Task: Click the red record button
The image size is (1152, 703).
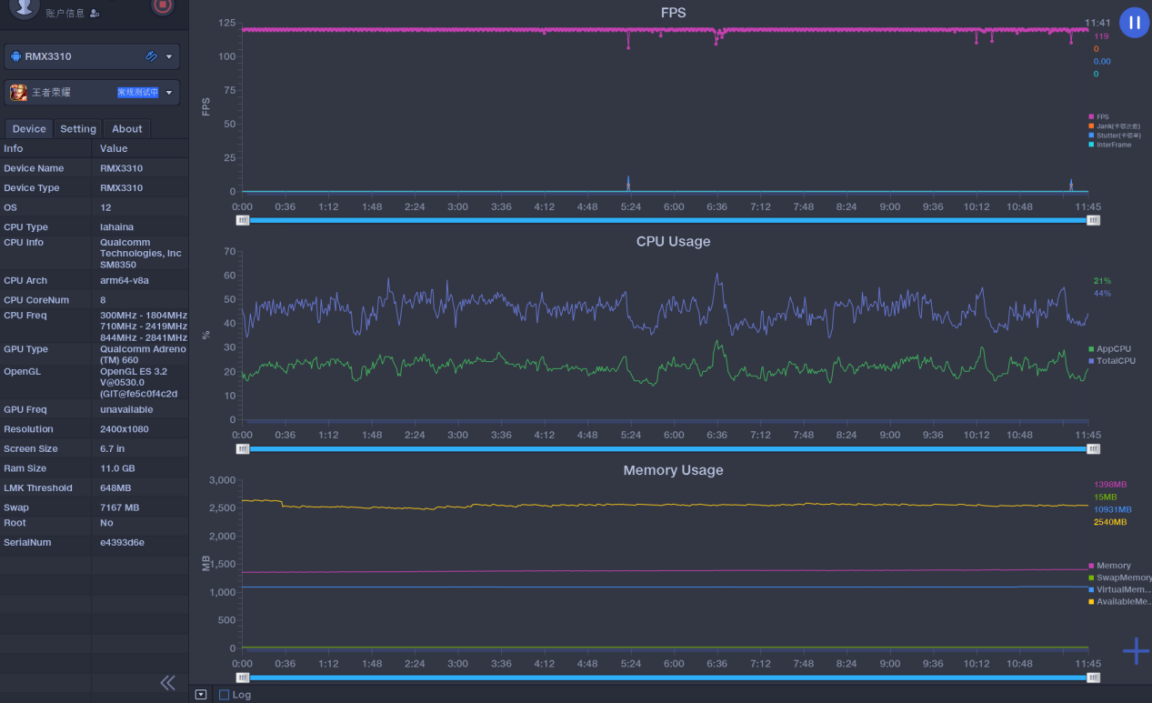Action: (x=162, y=7)
